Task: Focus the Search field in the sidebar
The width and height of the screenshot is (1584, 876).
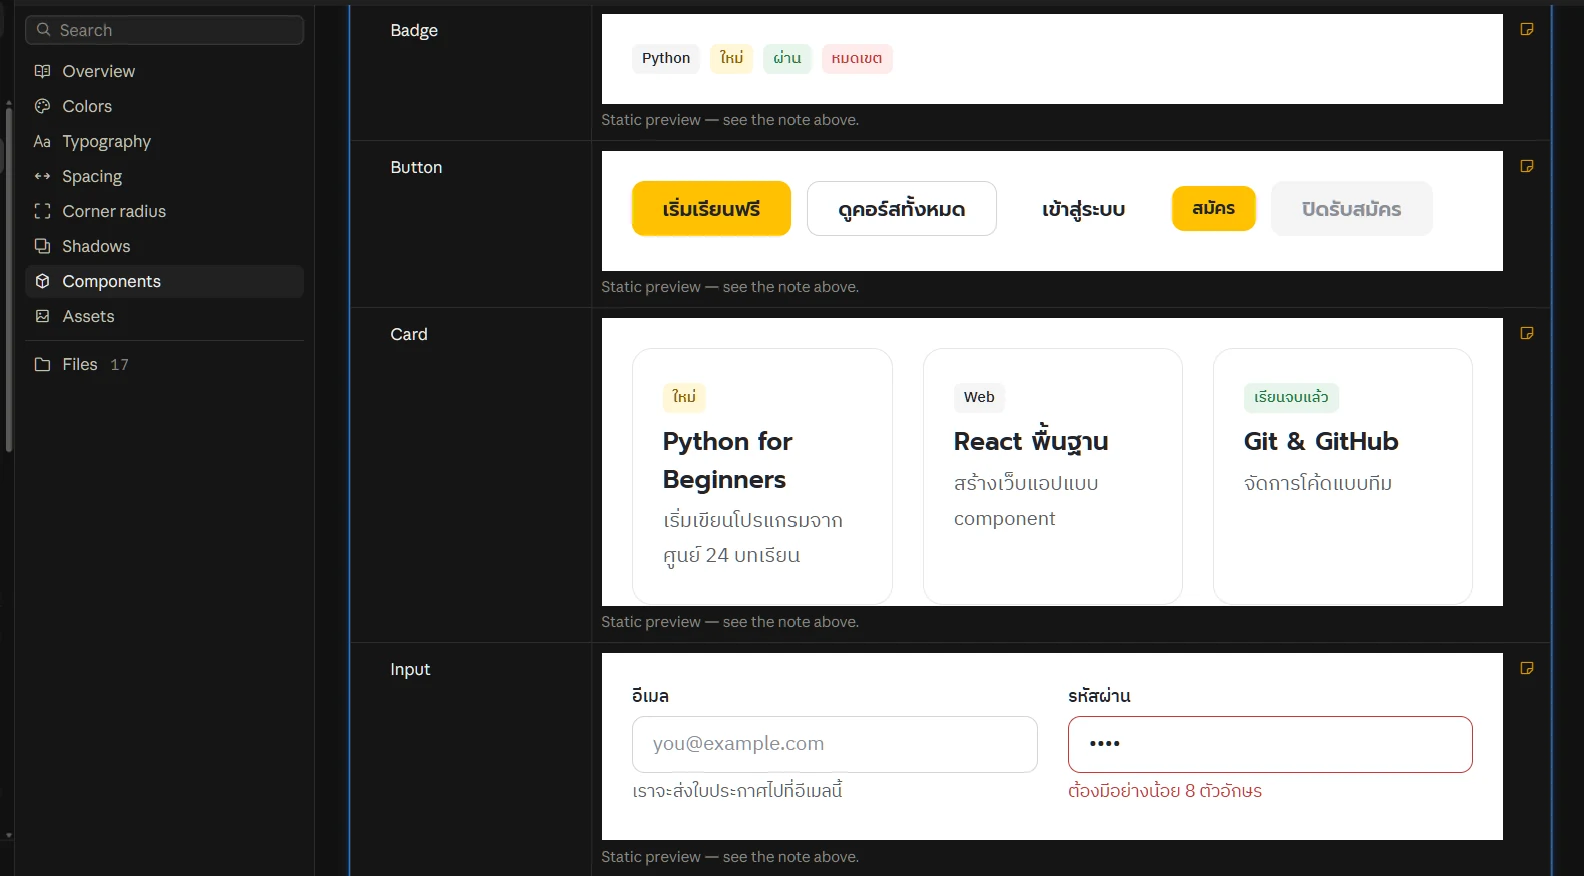Action: (x=164, y=30)
